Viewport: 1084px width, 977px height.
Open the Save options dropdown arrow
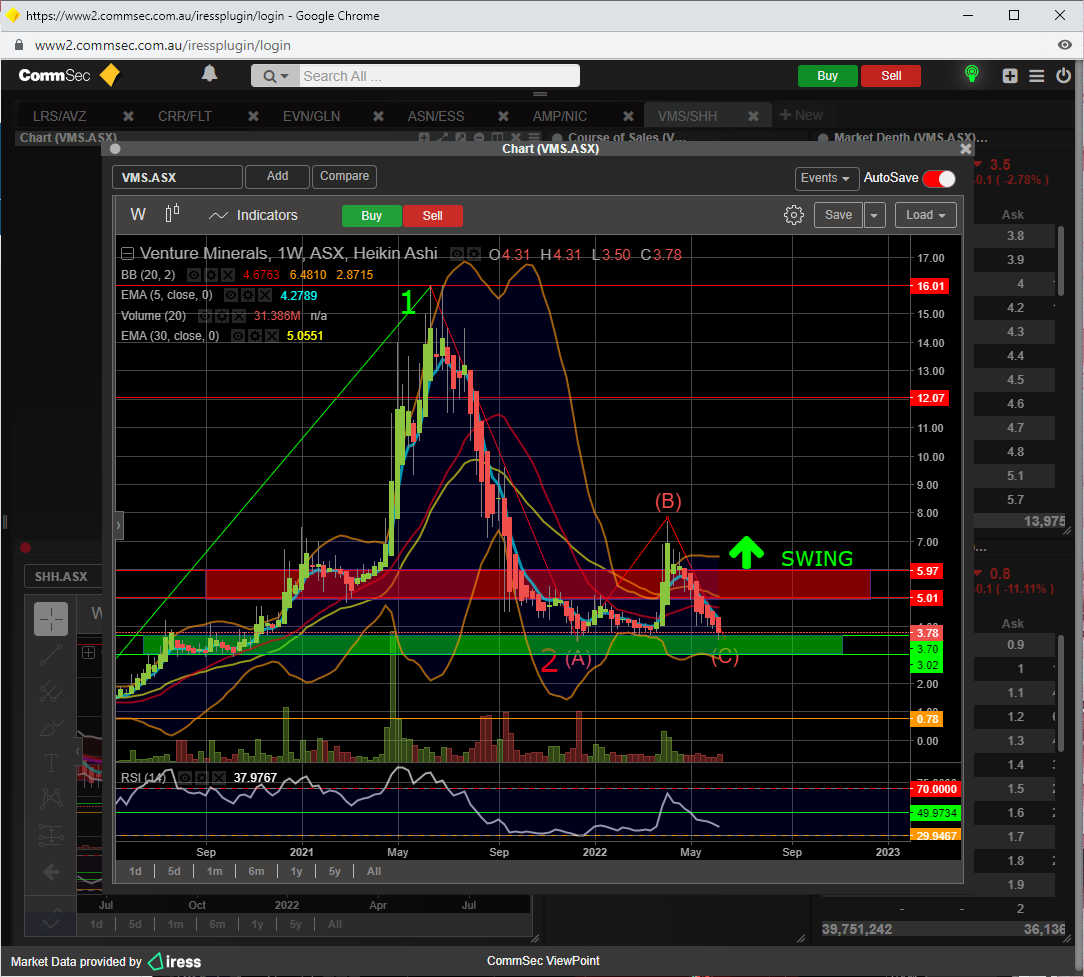coord(874,215)
